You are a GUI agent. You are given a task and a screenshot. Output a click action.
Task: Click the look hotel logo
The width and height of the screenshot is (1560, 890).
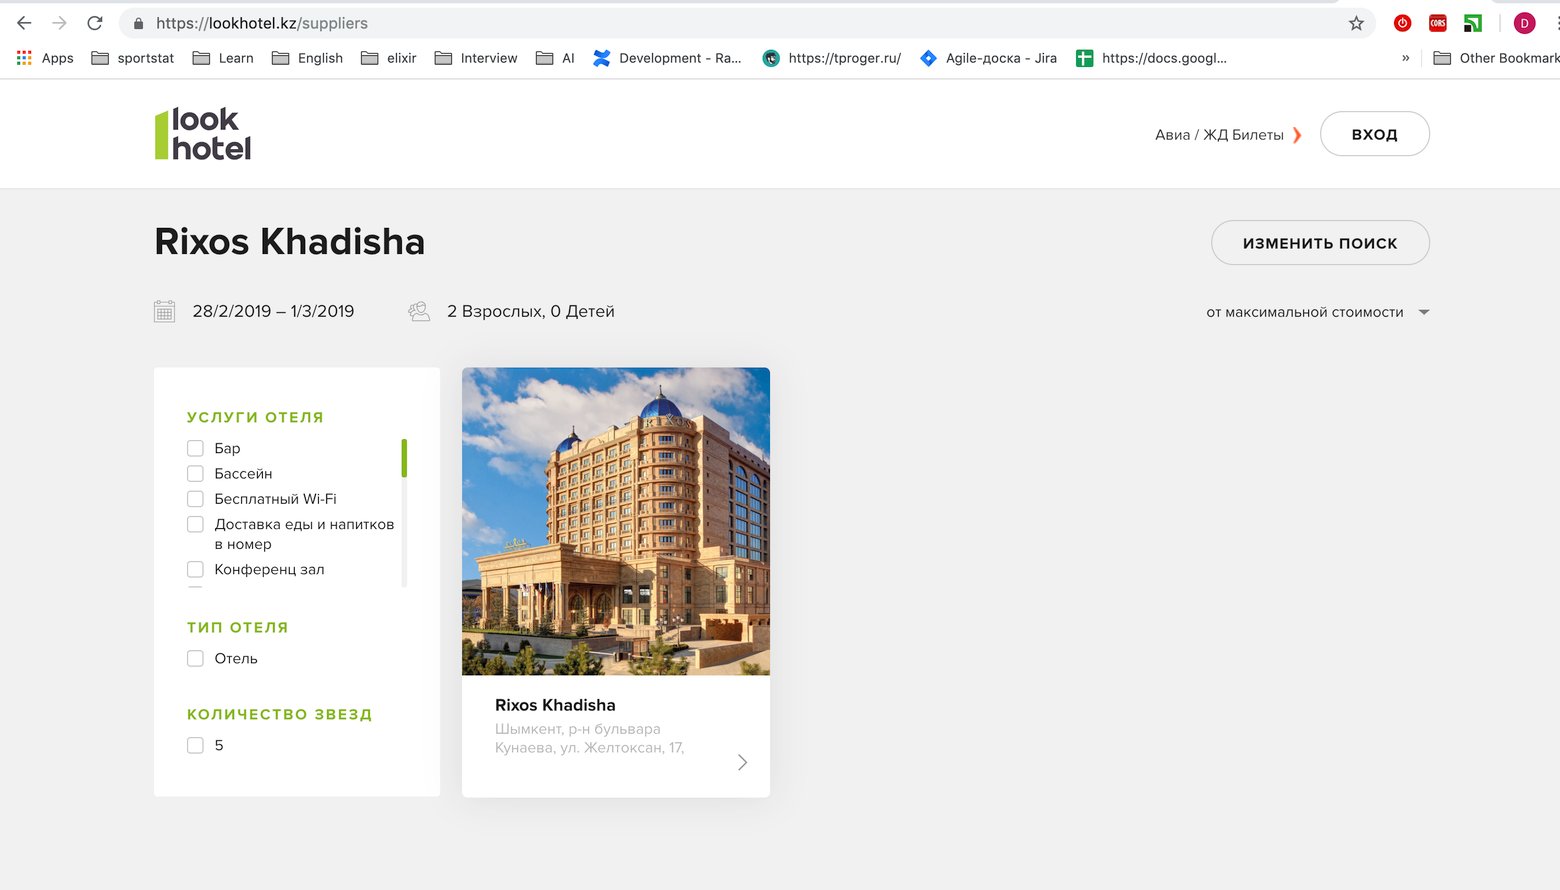203,134
